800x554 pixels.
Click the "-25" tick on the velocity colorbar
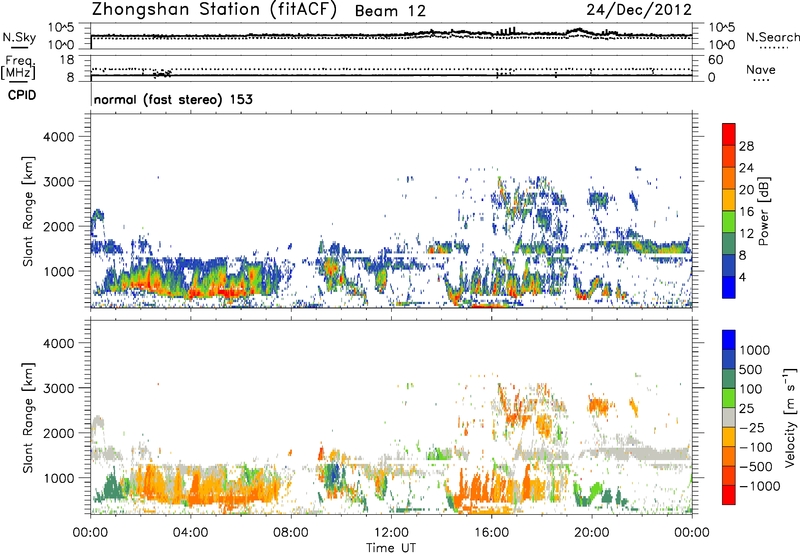tap(754, 428)
